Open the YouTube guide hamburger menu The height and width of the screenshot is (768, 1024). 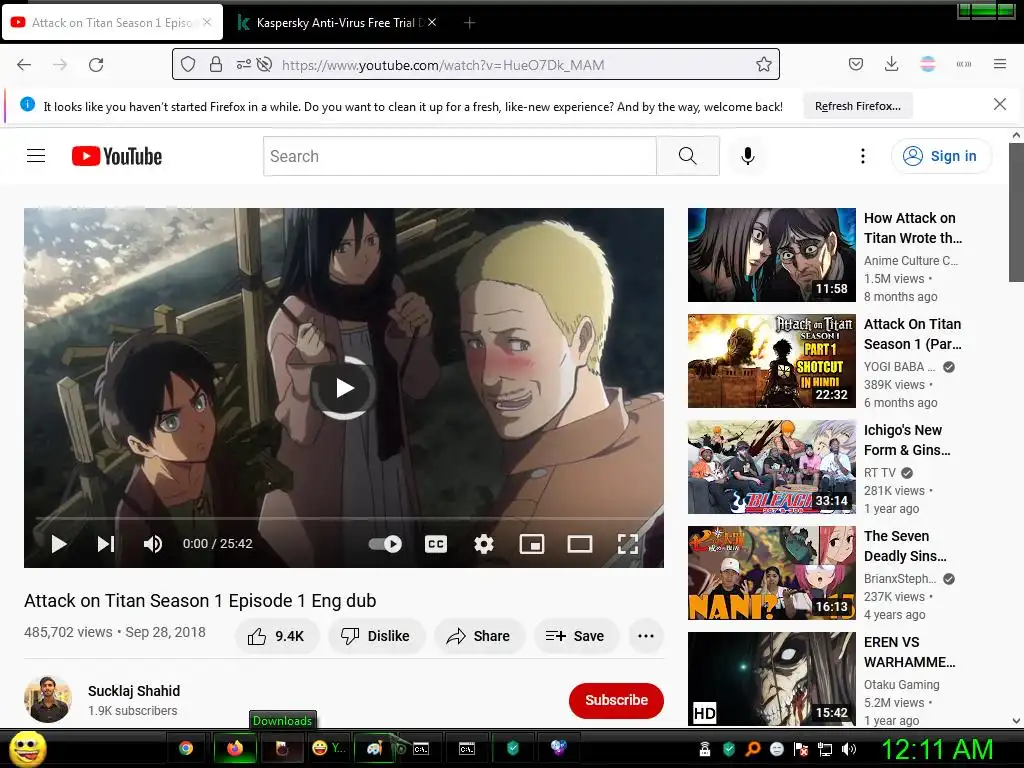click(x=36, y=155)
